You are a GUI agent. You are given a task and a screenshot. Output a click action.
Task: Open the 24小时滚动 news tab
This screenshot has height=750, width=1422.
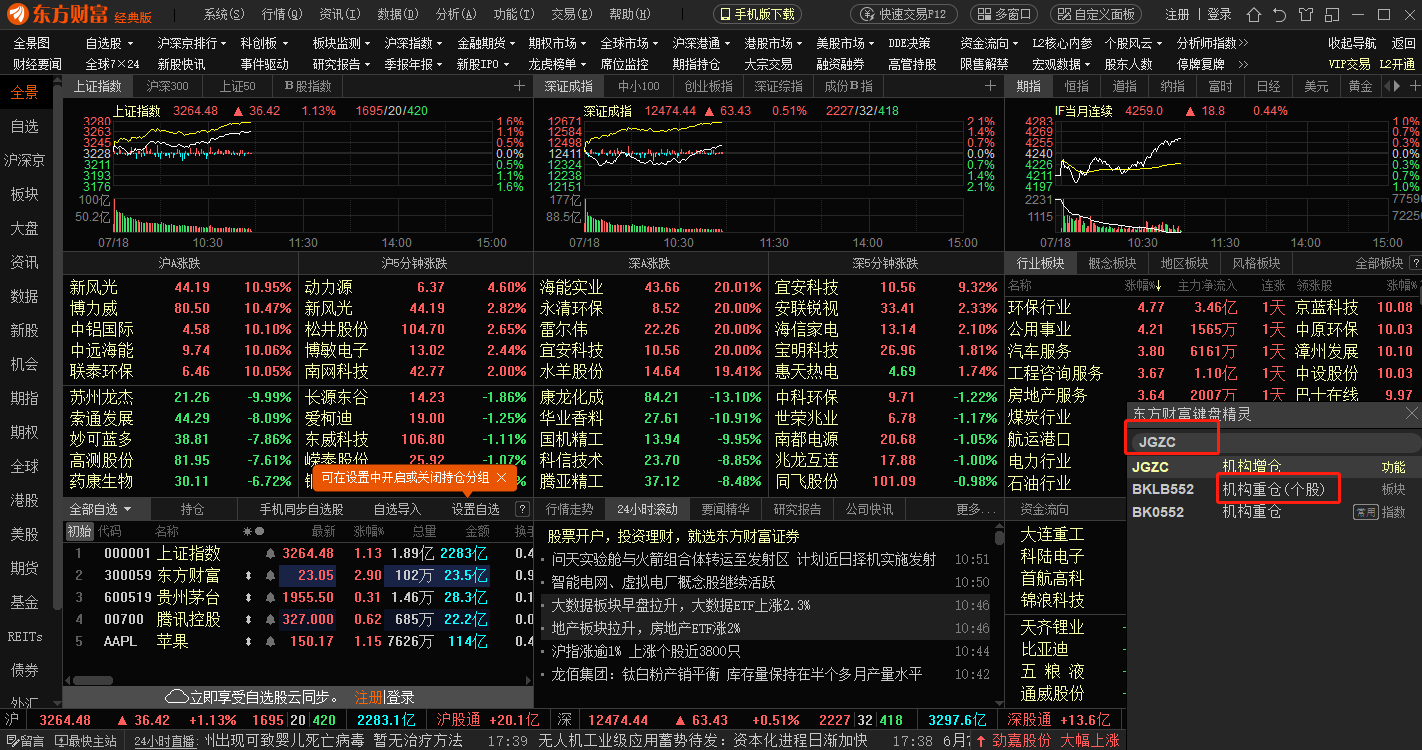click(647, 509)
